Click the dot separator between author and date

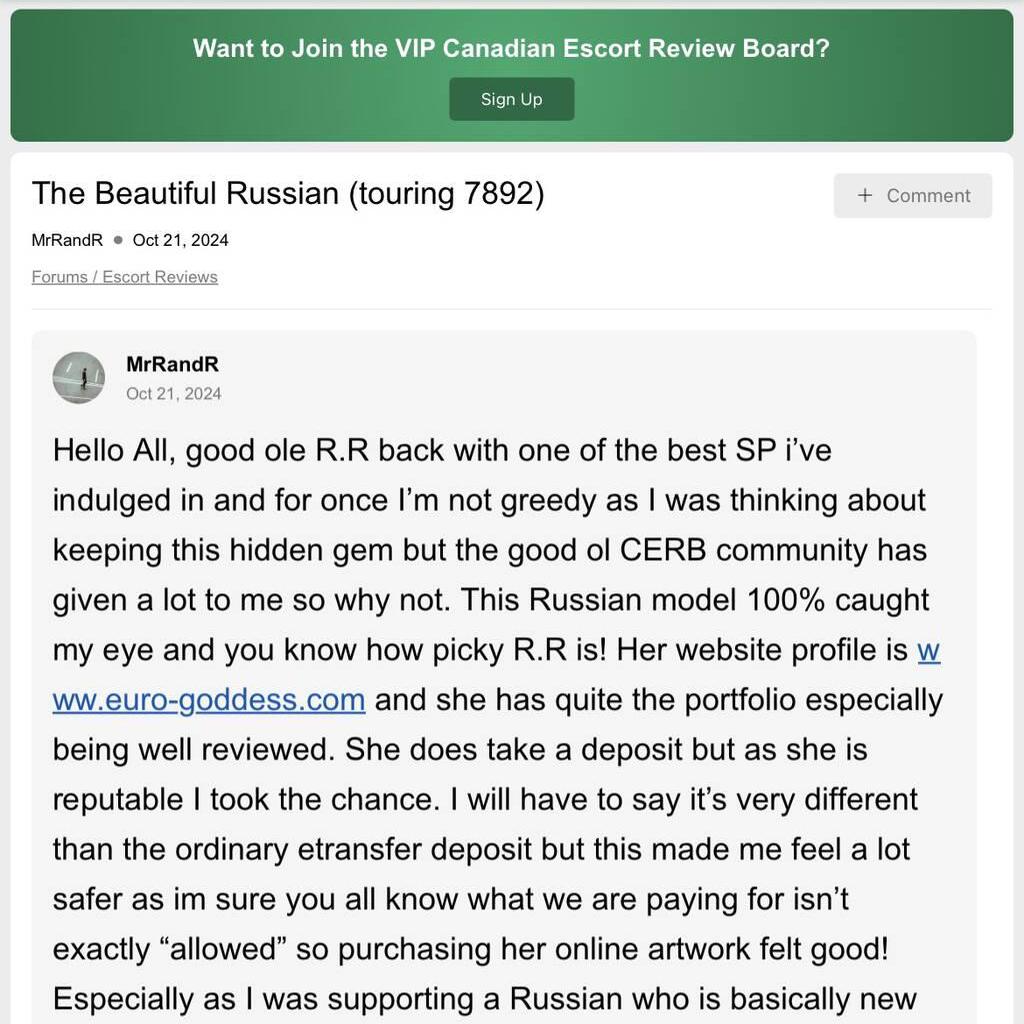[118, 240]
